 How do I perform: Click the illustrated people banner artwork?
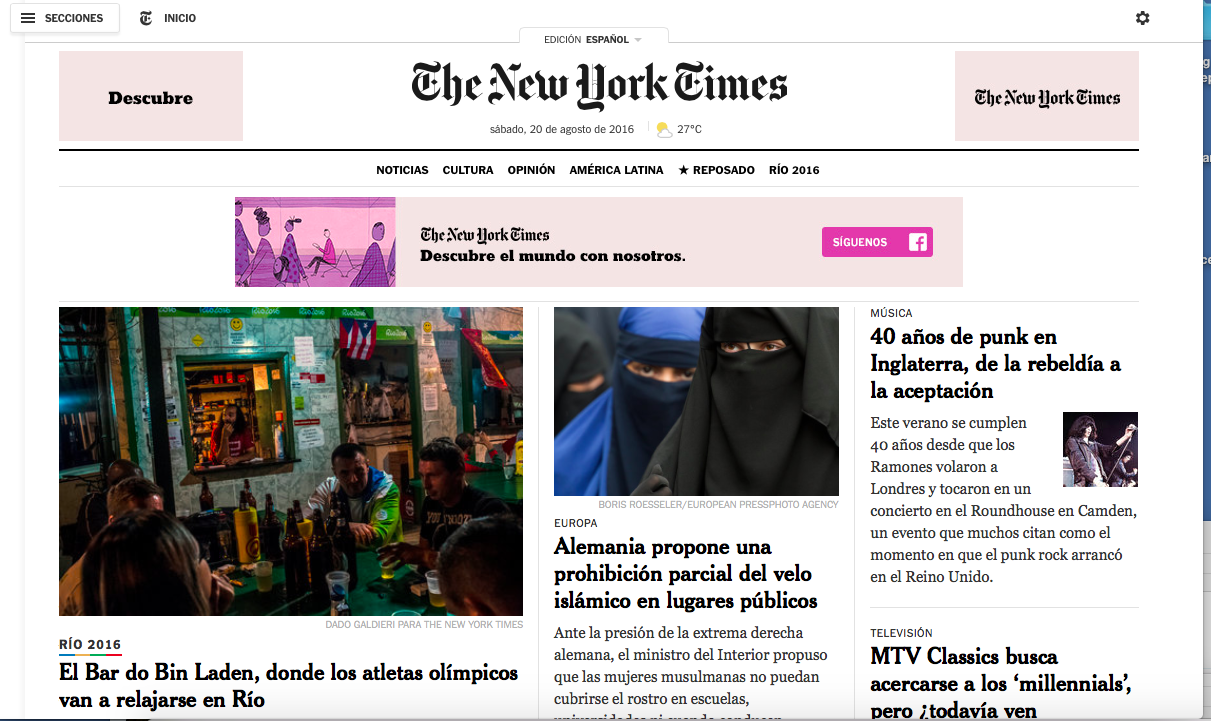315,242
